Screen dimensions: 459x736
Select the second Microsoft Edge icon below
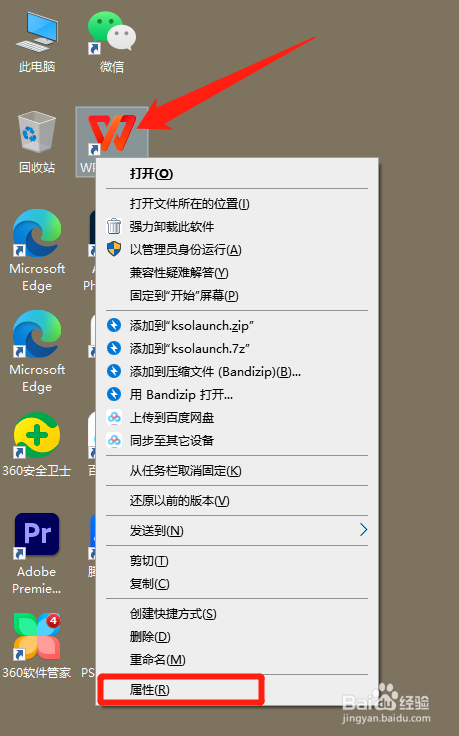click(37, 352)
